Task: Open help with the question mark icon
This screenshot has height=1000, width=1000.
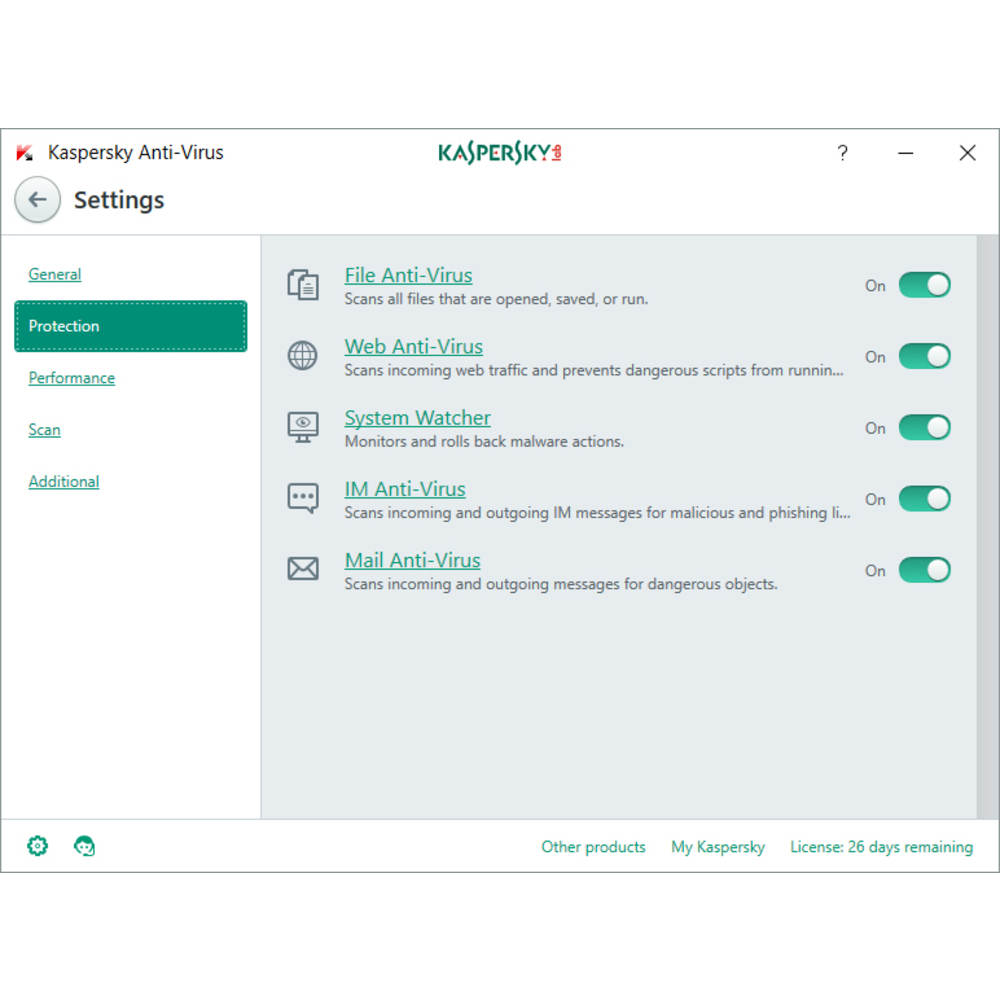Action: pyautogui.click(x=842, y=153)
